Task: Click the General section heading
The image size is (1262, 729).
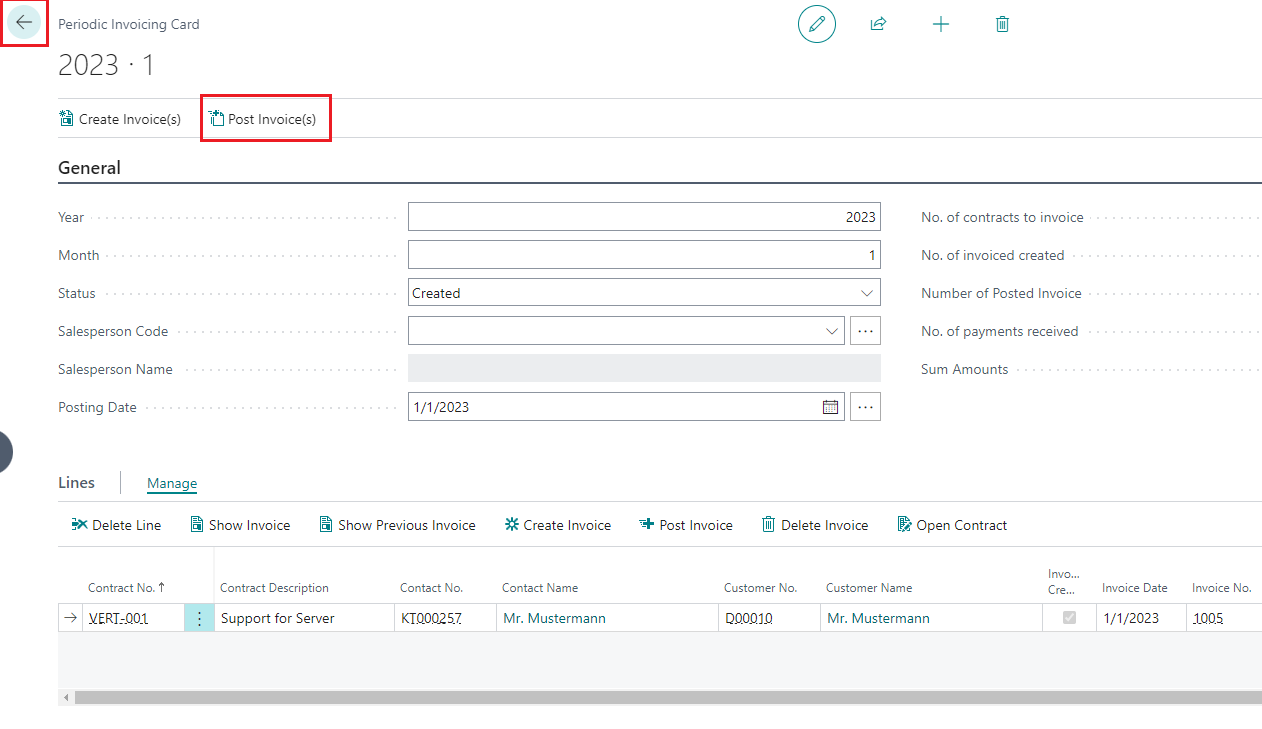Action: (x=89, y=168)
